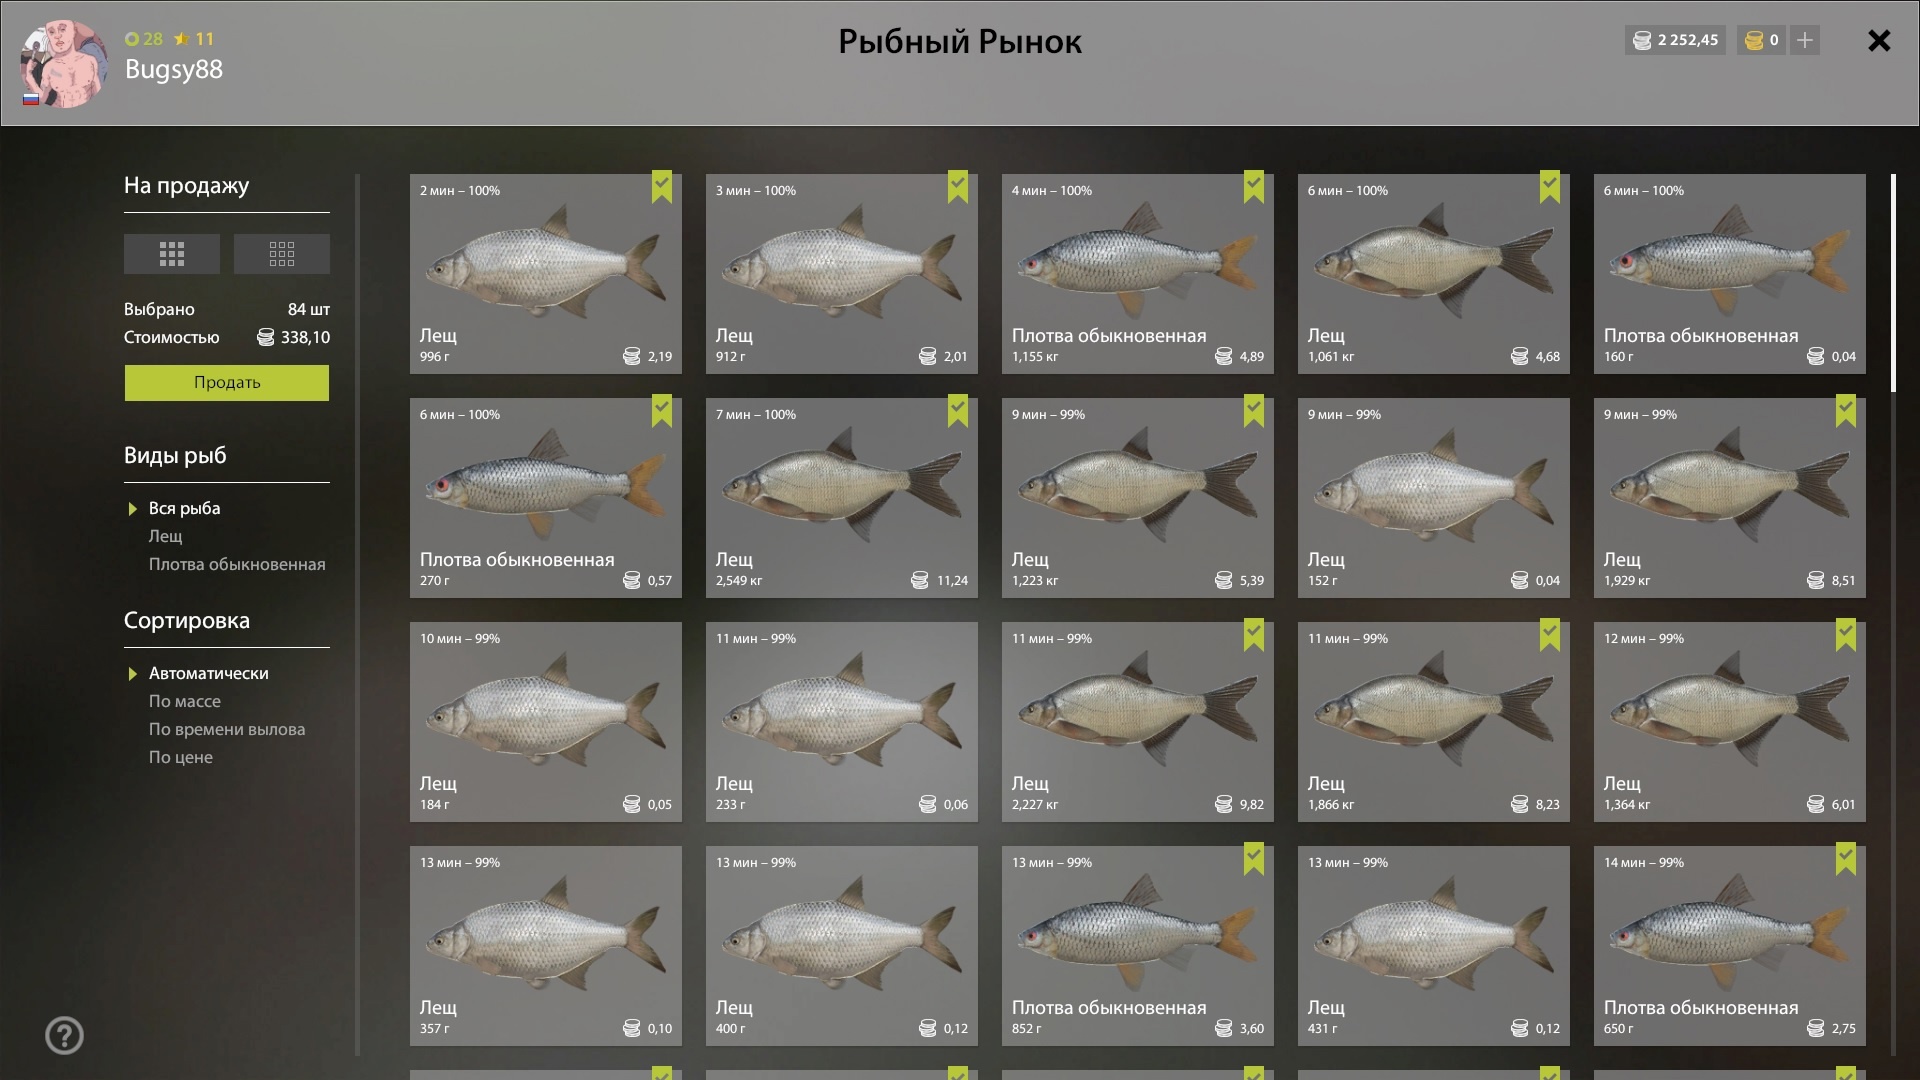This screenshot has height=1080, width=1920.
Task: Toggle selection flag on 1,155 кг Плотва
Action: tap(1254, 187)
